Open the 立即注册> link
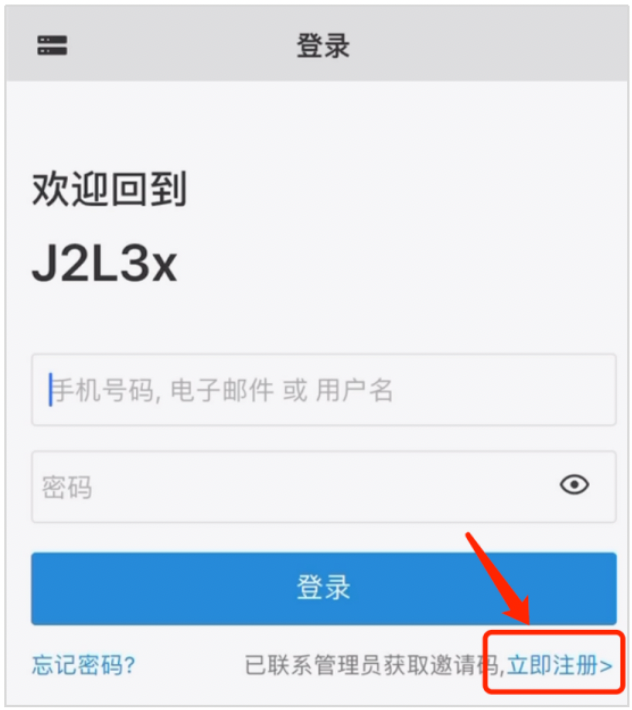Image resolution: width=632 pixels, height=710 pixels. tap(560, 665)
